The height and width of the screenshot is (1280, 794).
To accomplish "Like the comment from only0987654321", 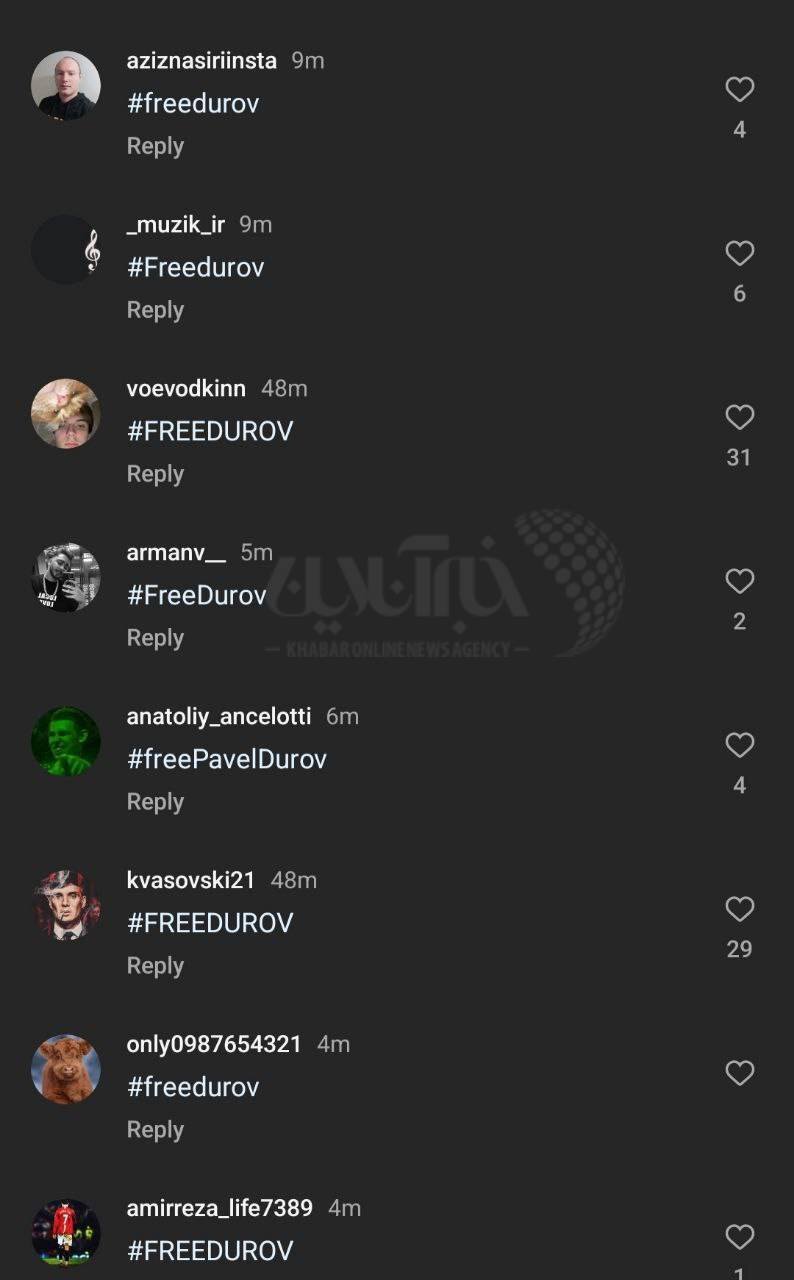I will pyautogui.click(x=739, y=1074).
